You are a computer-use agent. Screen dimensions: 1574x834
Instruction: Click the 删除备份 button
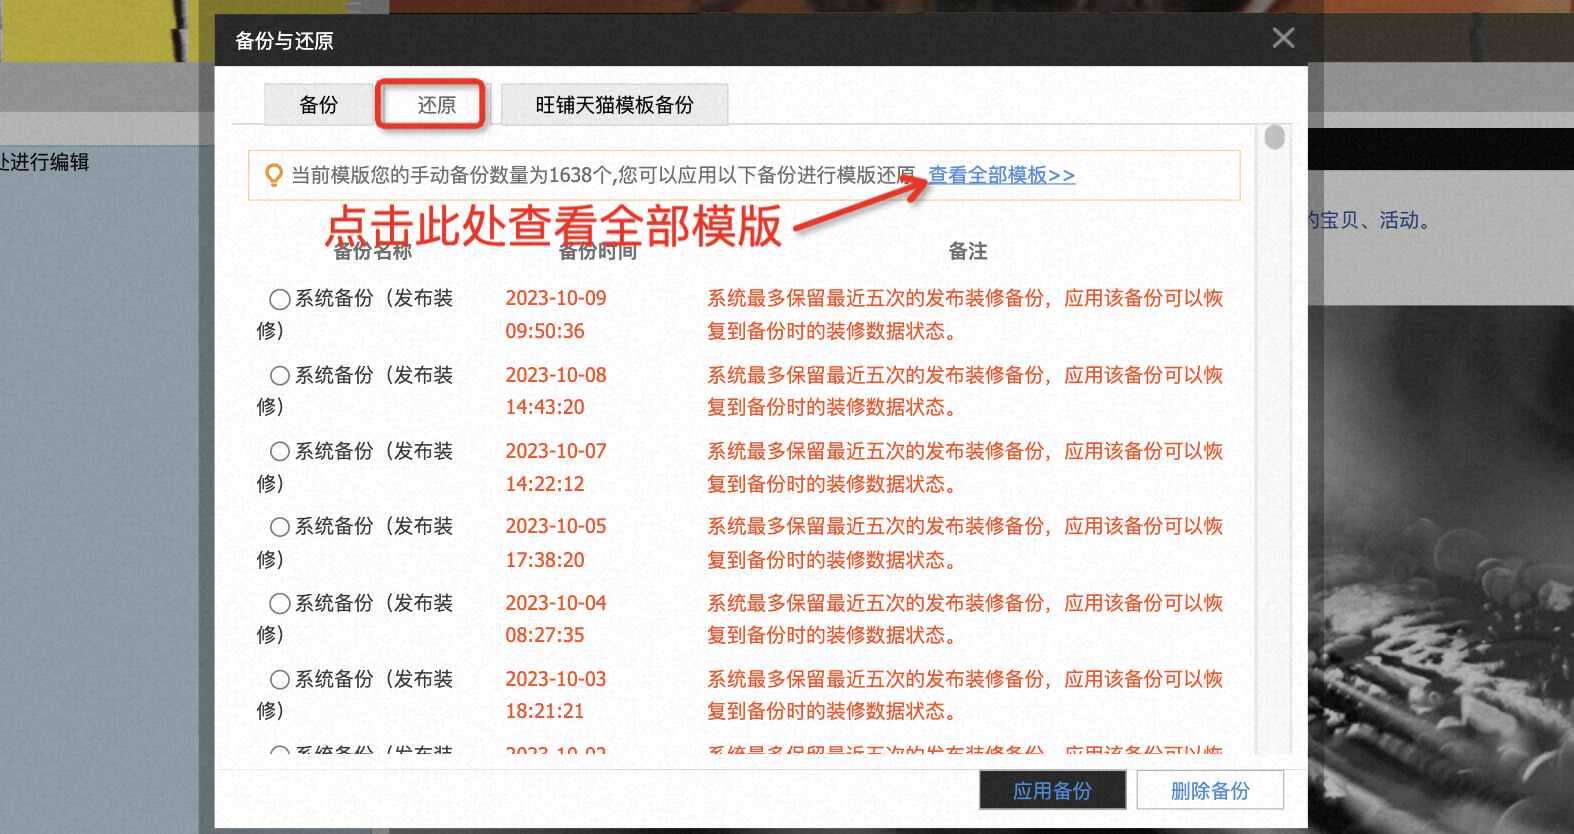(1210, 790)
